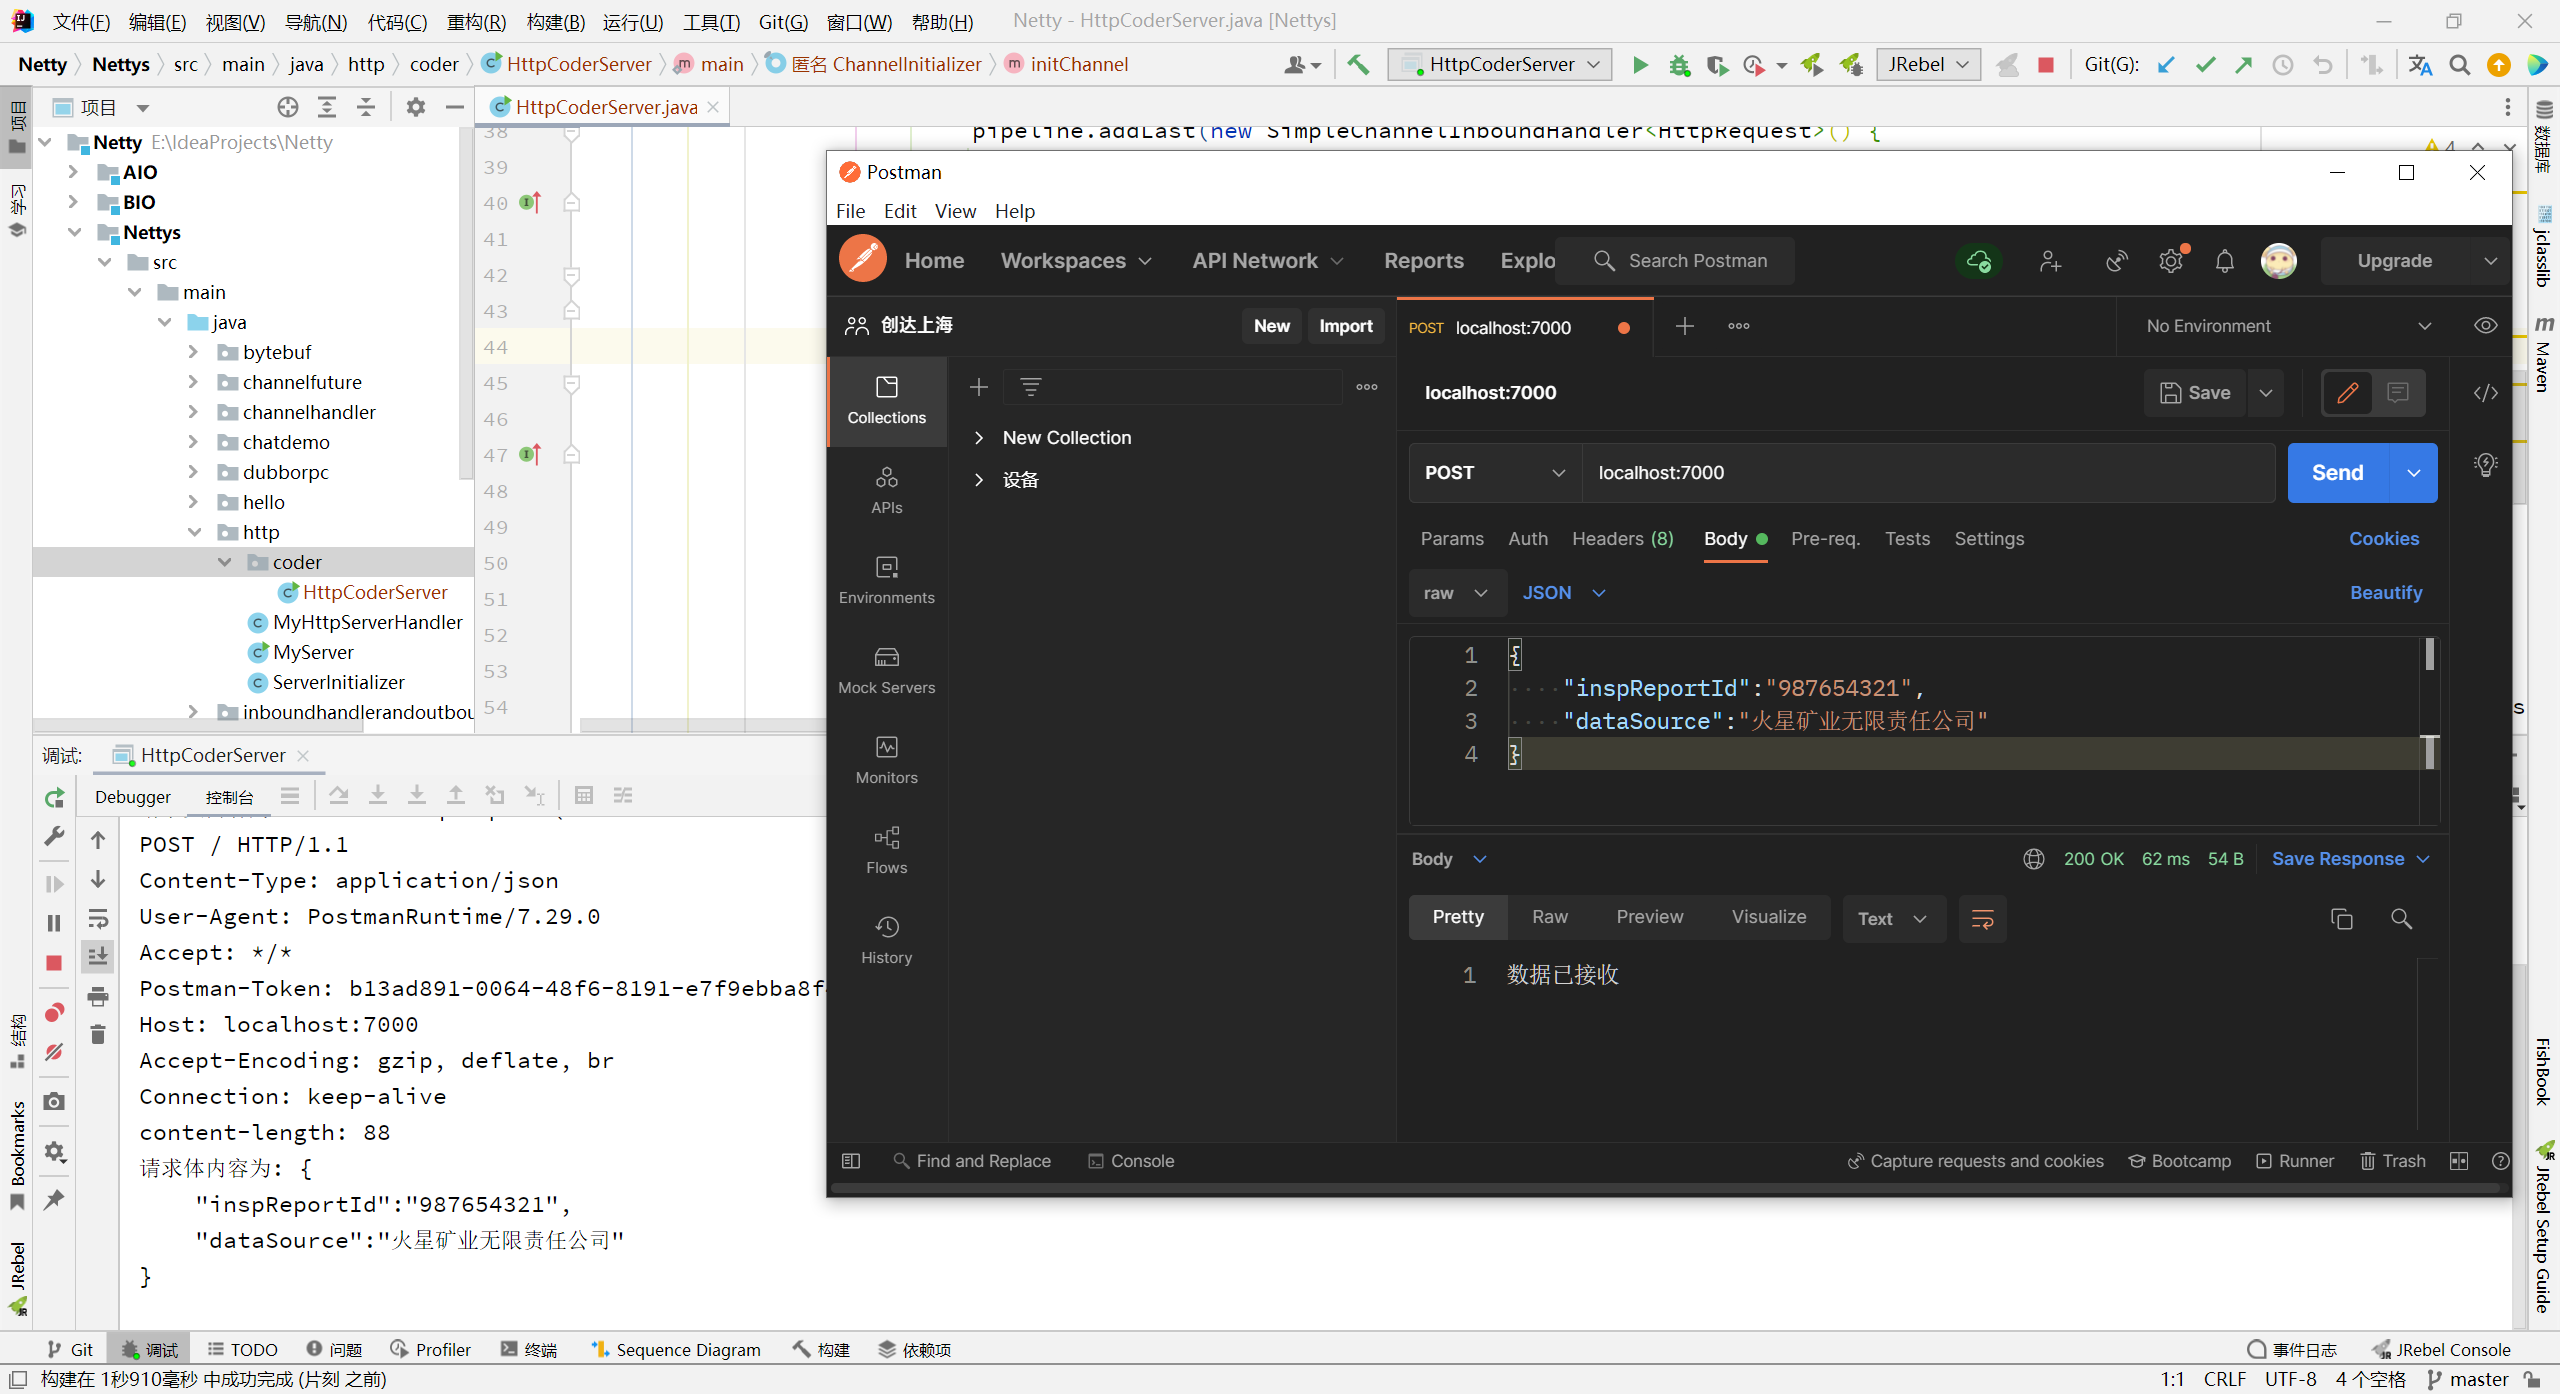Open the Postman View menu
This screenshot has height=1394, width=2560.
955,211
